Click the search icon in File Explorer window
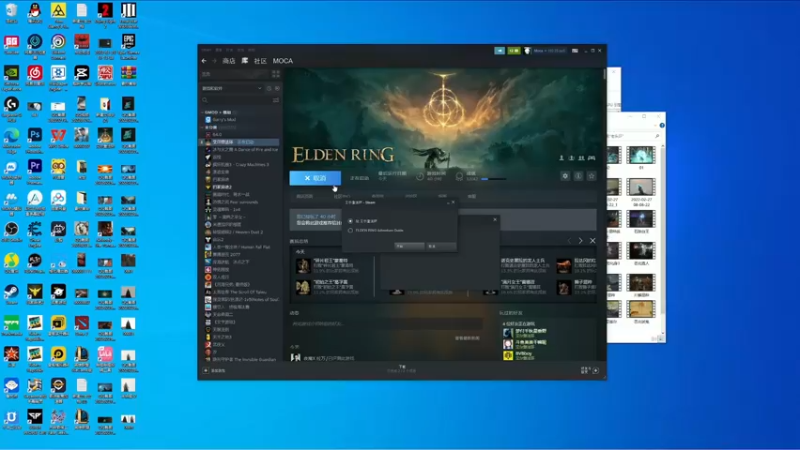 [x=657, y=136]
